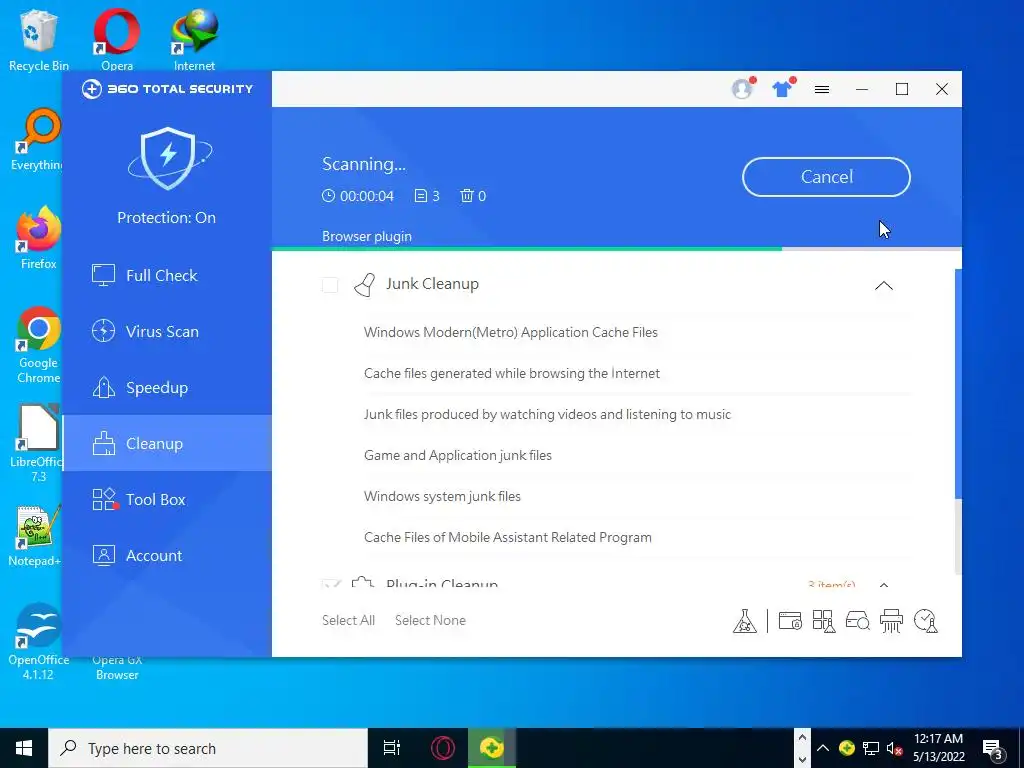Open LibreOffice 7.3 desktop shortcut
1024x768 pixels.
tap(36, 444)
